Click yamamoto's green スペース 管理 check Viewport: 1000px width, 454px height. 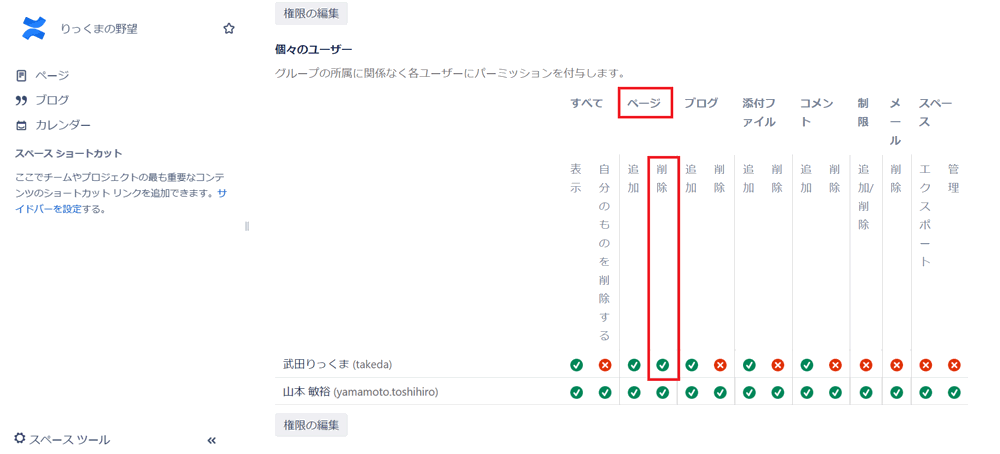[x=954, y=392]
